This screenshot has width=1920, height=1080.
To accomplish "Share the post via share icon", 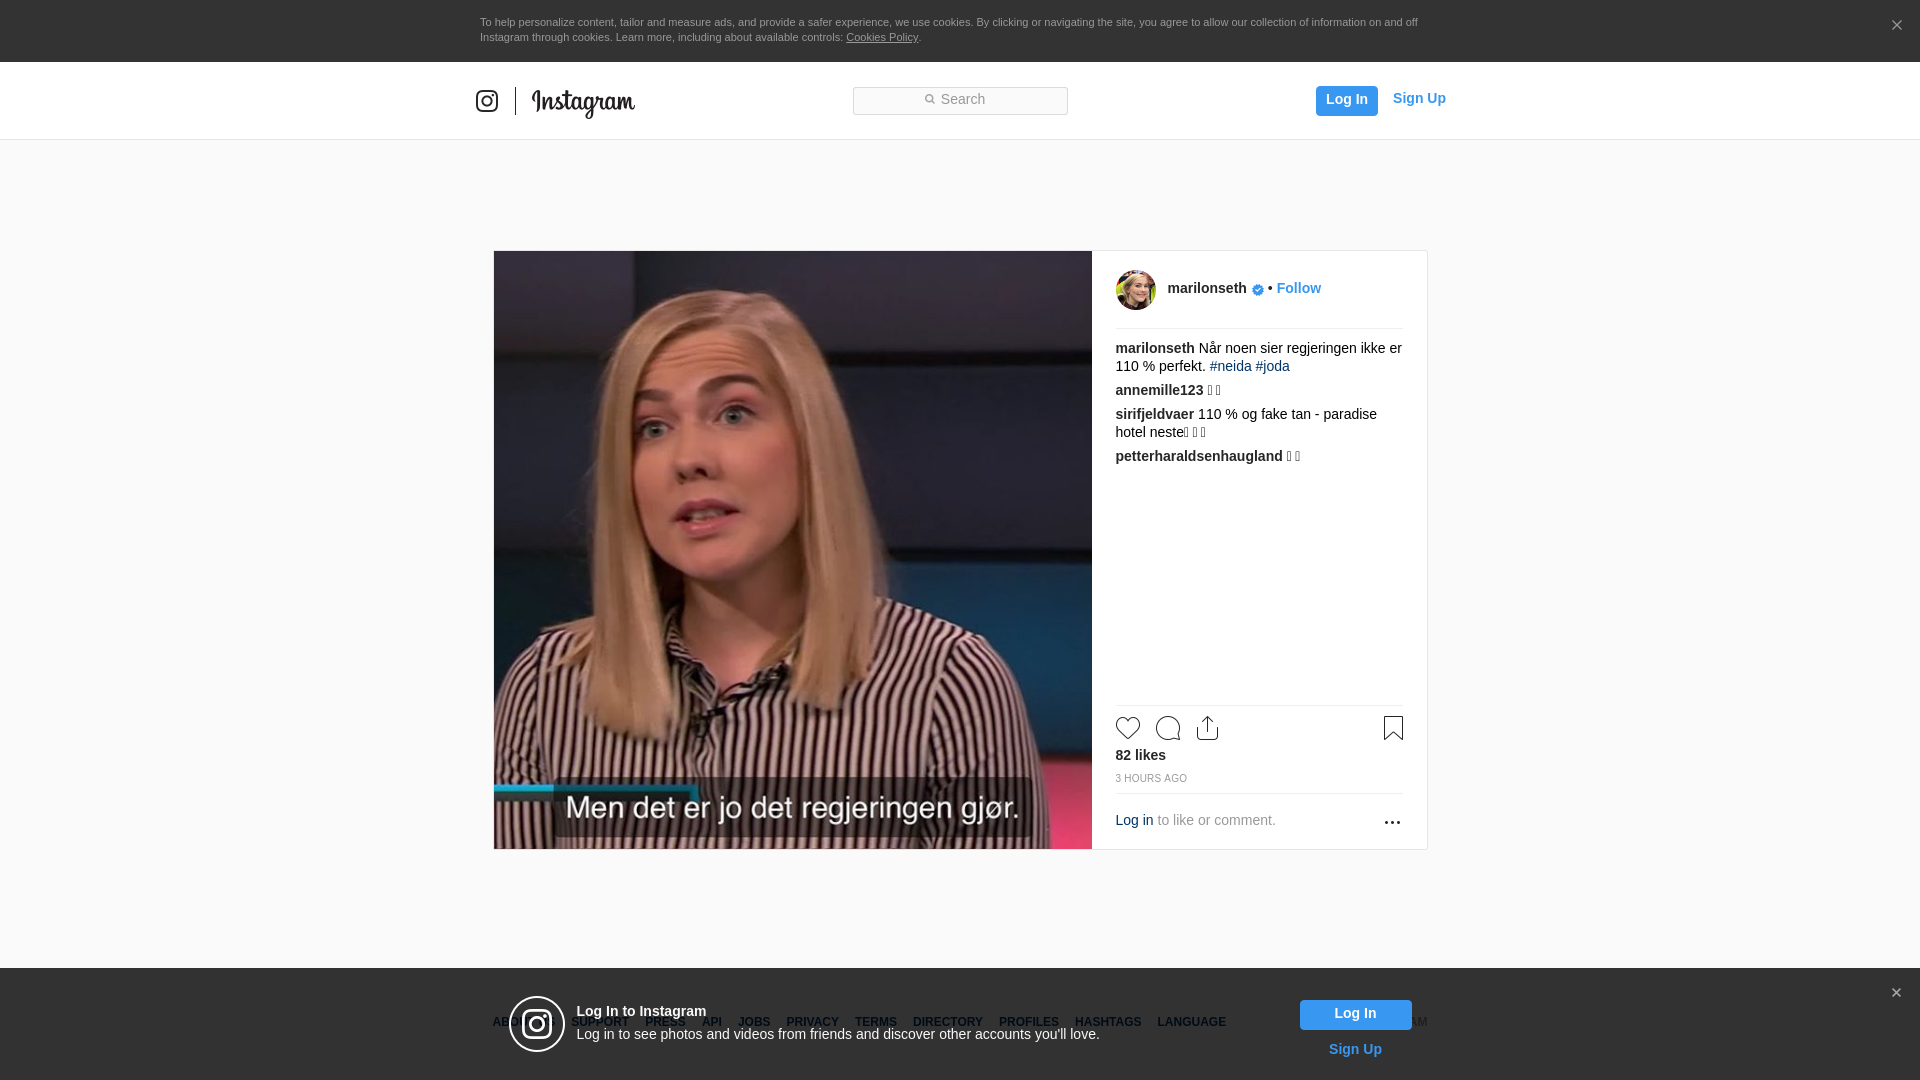I will pos(1207,728).
